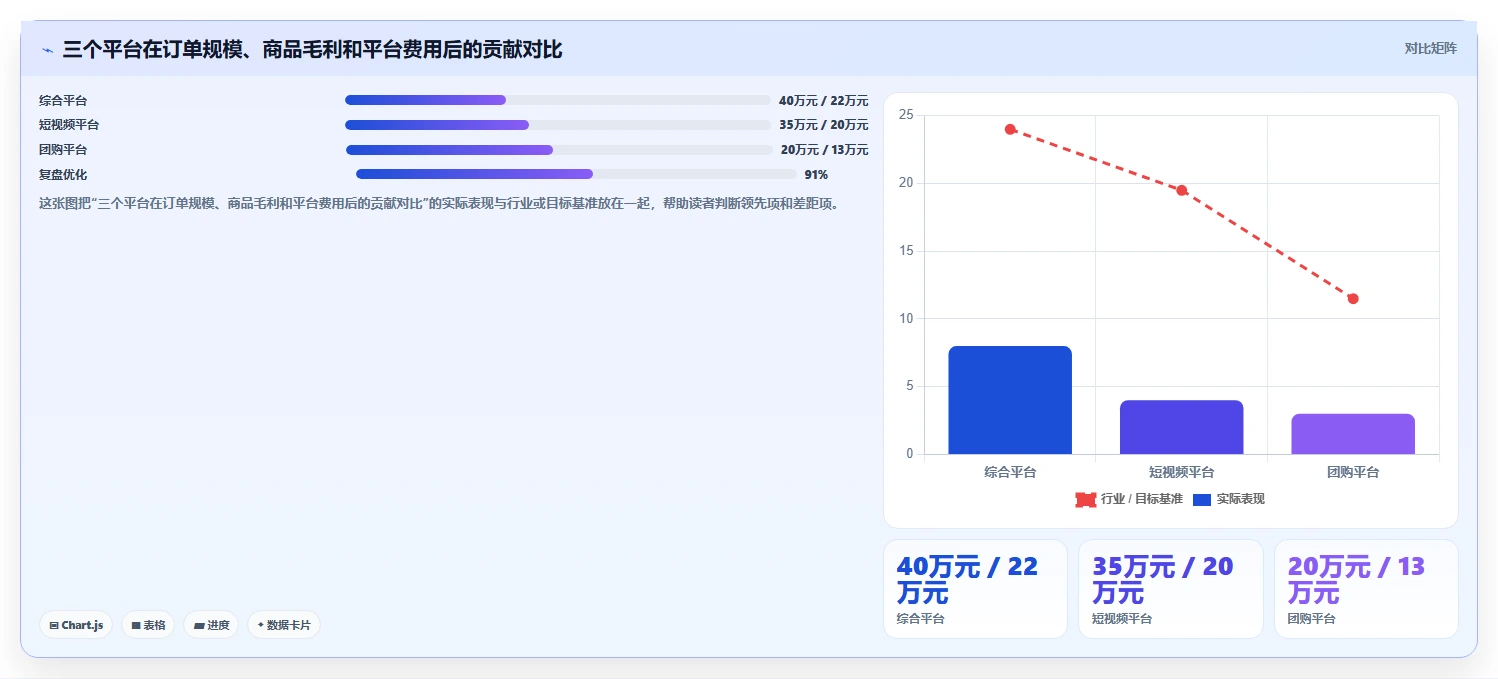This screenshot has width=1498, height=679.
Task: Click the 对比矩阵 label in the header
Action: [1431, 48]
